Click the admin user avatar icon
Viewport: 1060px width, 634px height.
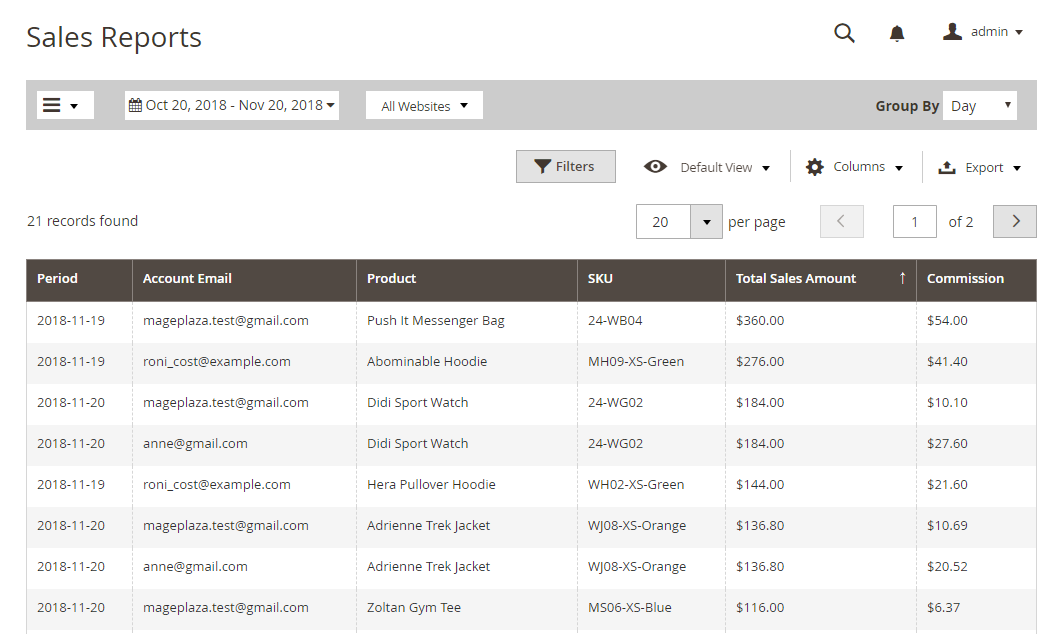[x=952, y=32]
